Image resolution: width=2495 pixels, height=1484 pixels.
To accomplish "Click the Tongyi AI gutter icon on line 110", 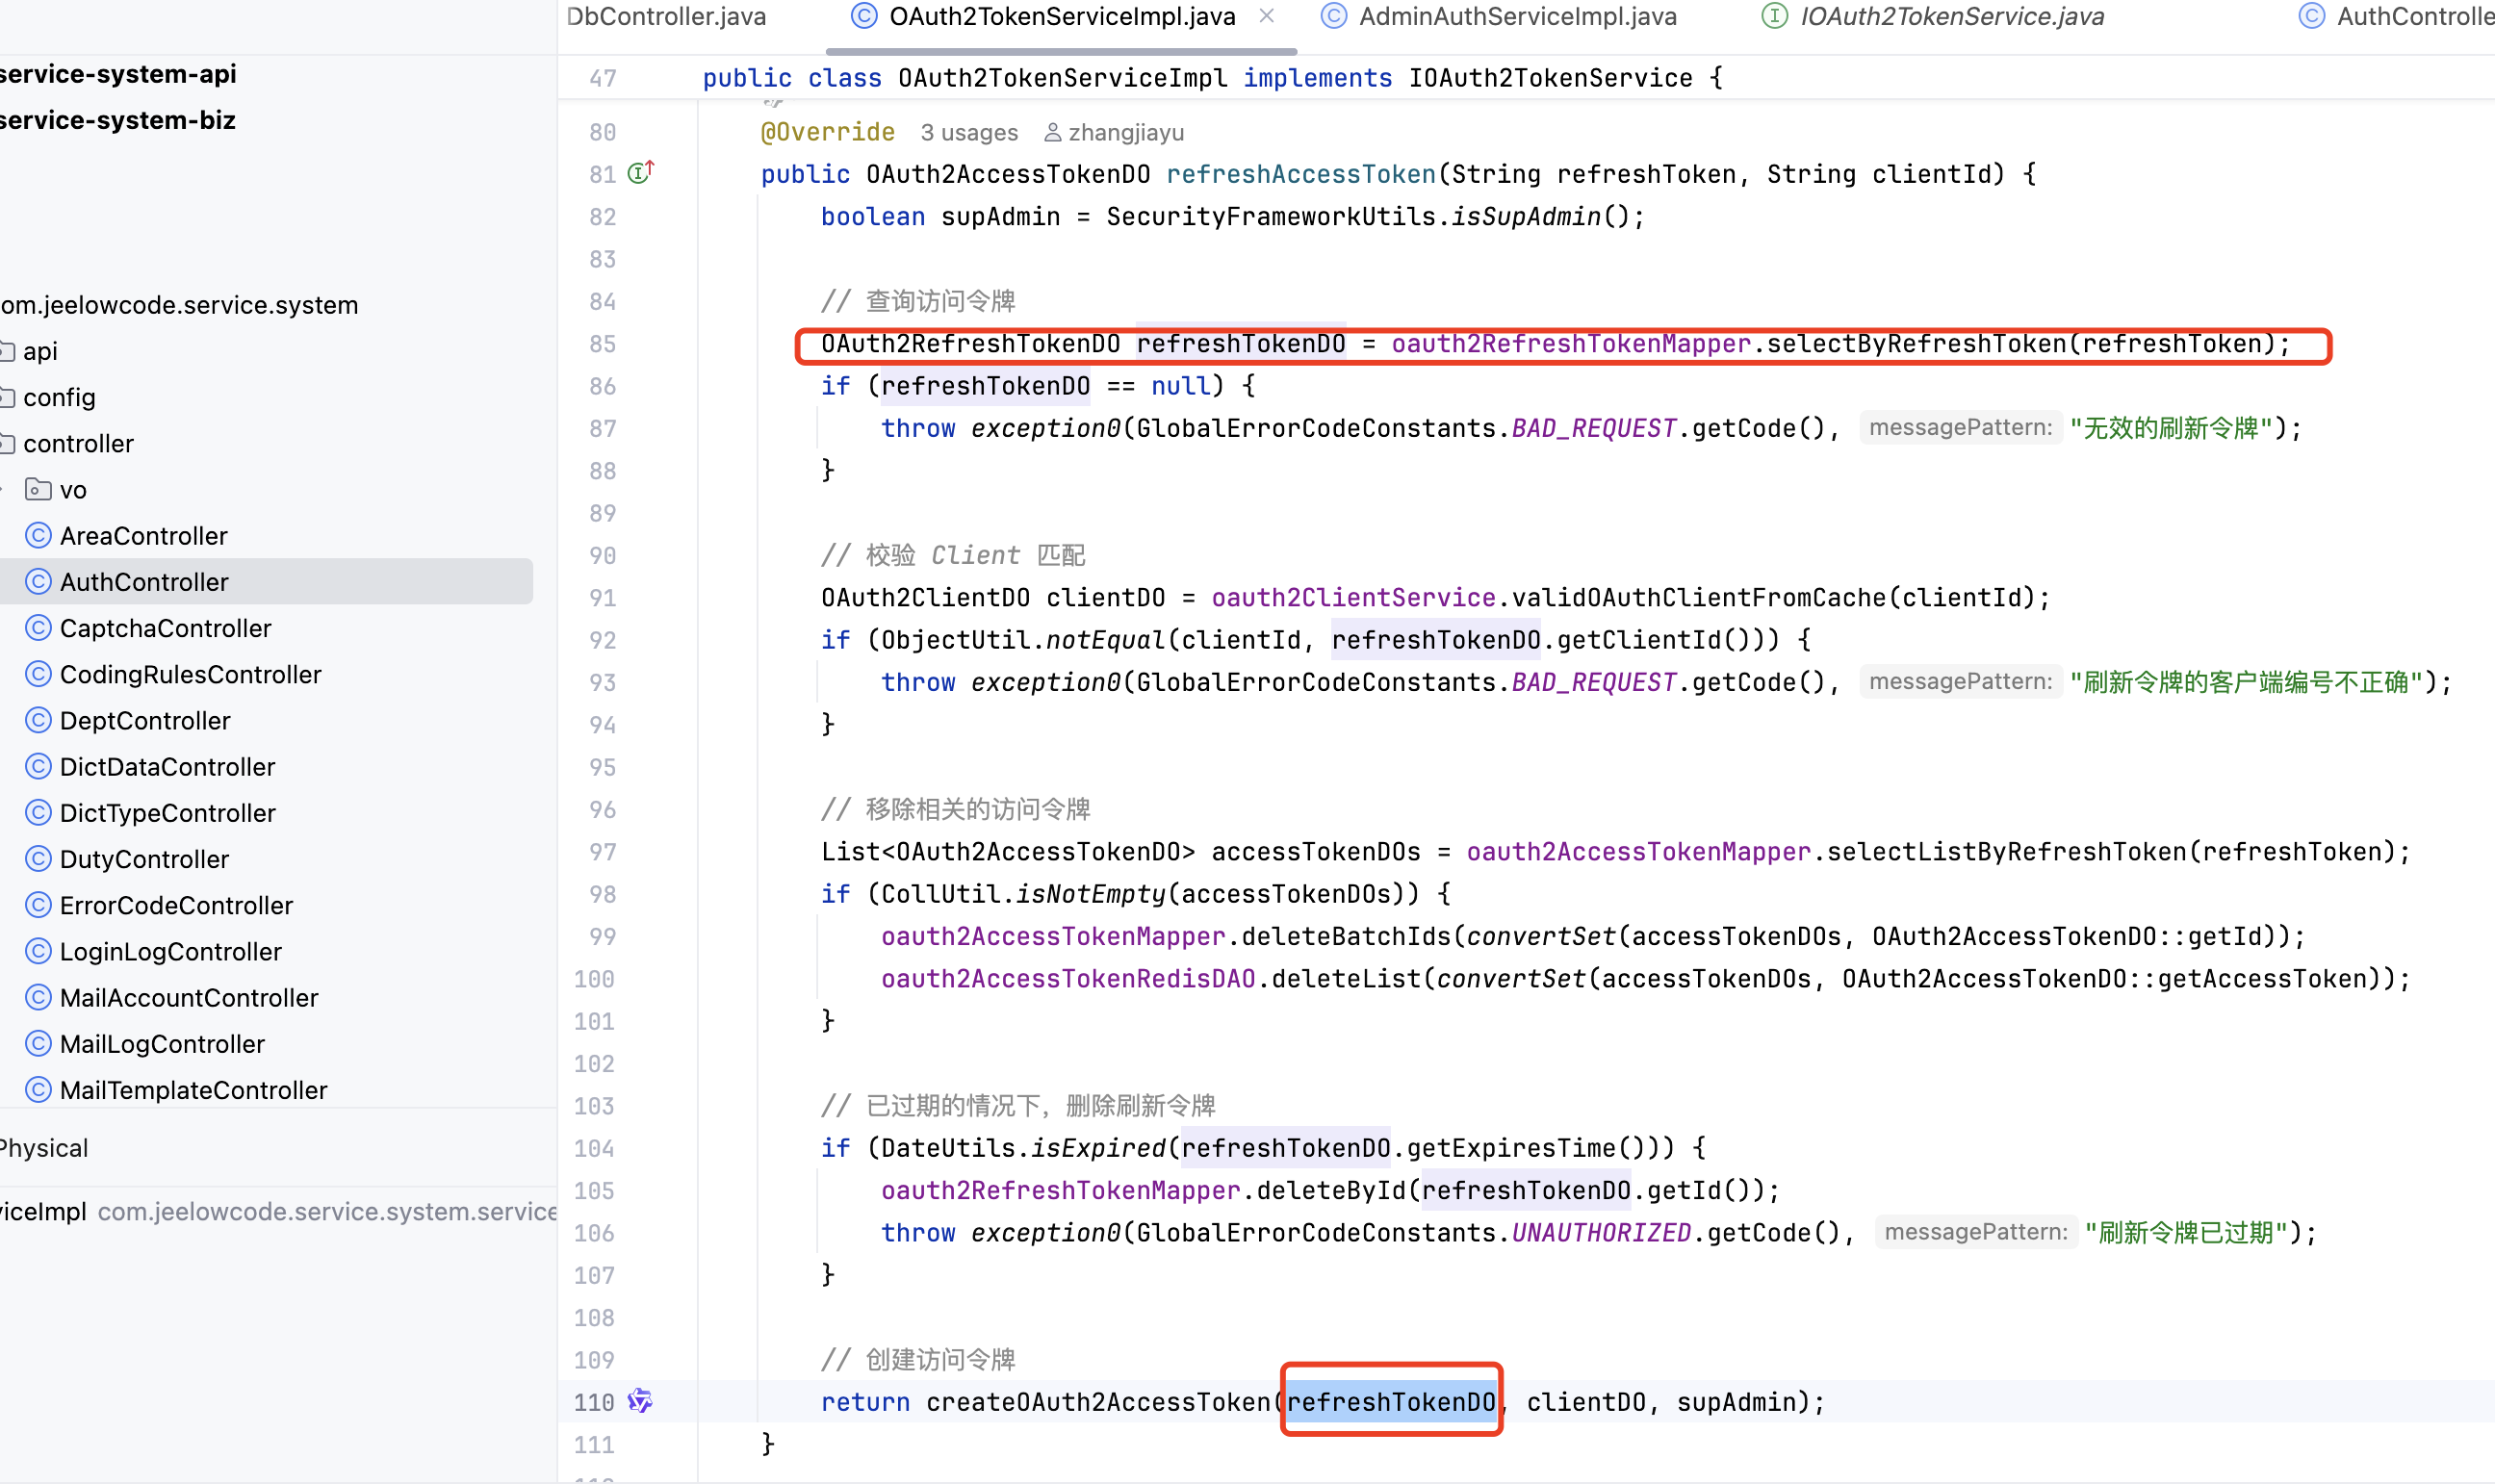I will coord(640,1401).
